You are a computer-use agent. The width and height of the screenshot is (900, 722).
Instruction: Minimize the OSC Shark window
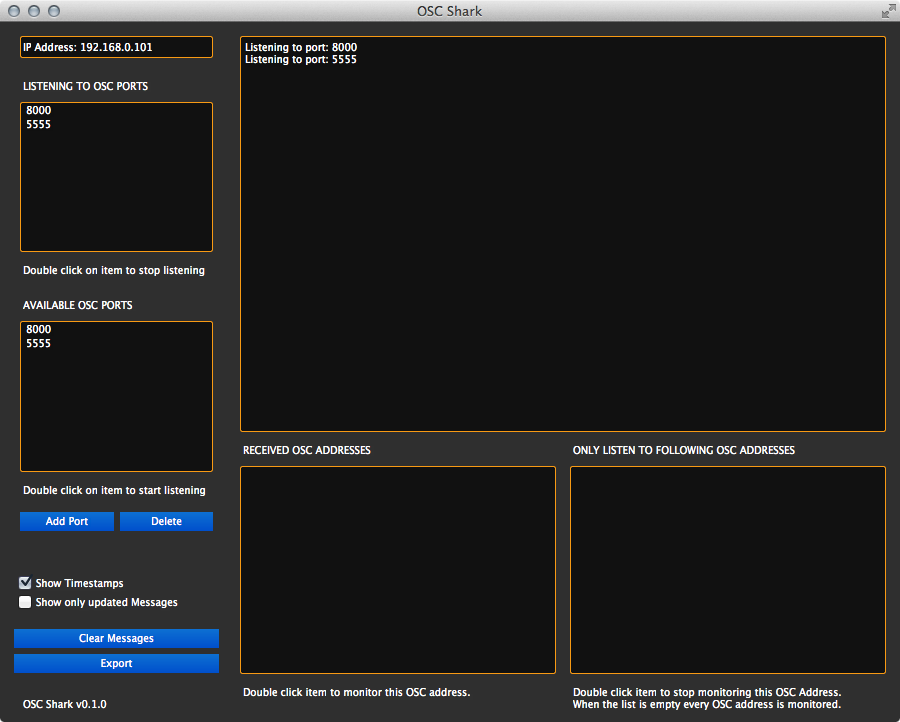34,11
